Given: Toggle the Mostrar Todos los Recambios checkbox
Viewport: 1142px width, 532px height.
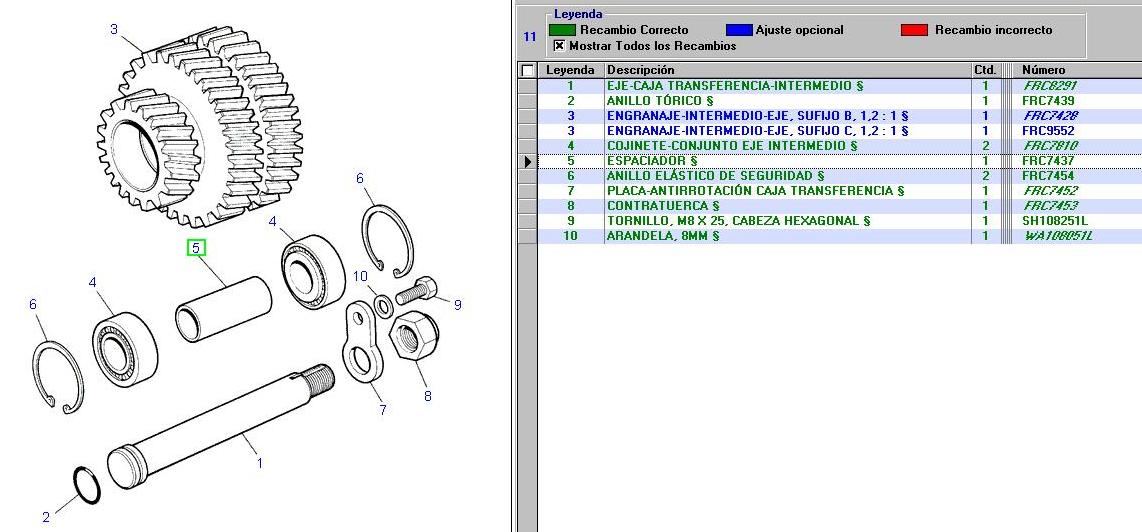Looking at the screenshot, I should [x=558, y=46].
